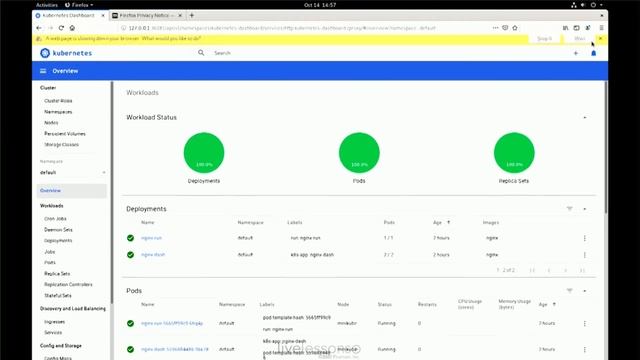
Task: Click Wait in the yellow notification bar
Action: pyautogui.click(x=580, y=39)
